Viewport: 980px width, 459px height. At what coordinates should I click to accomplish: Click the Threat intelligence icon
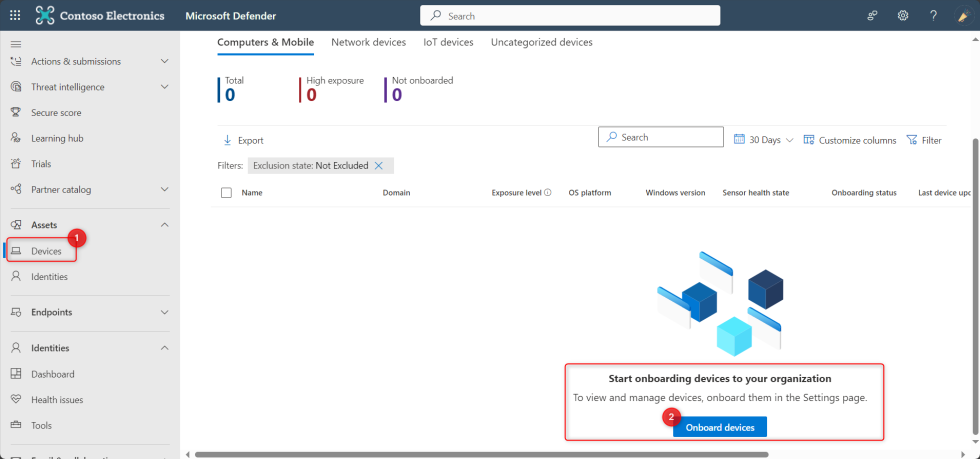point(17,87)
